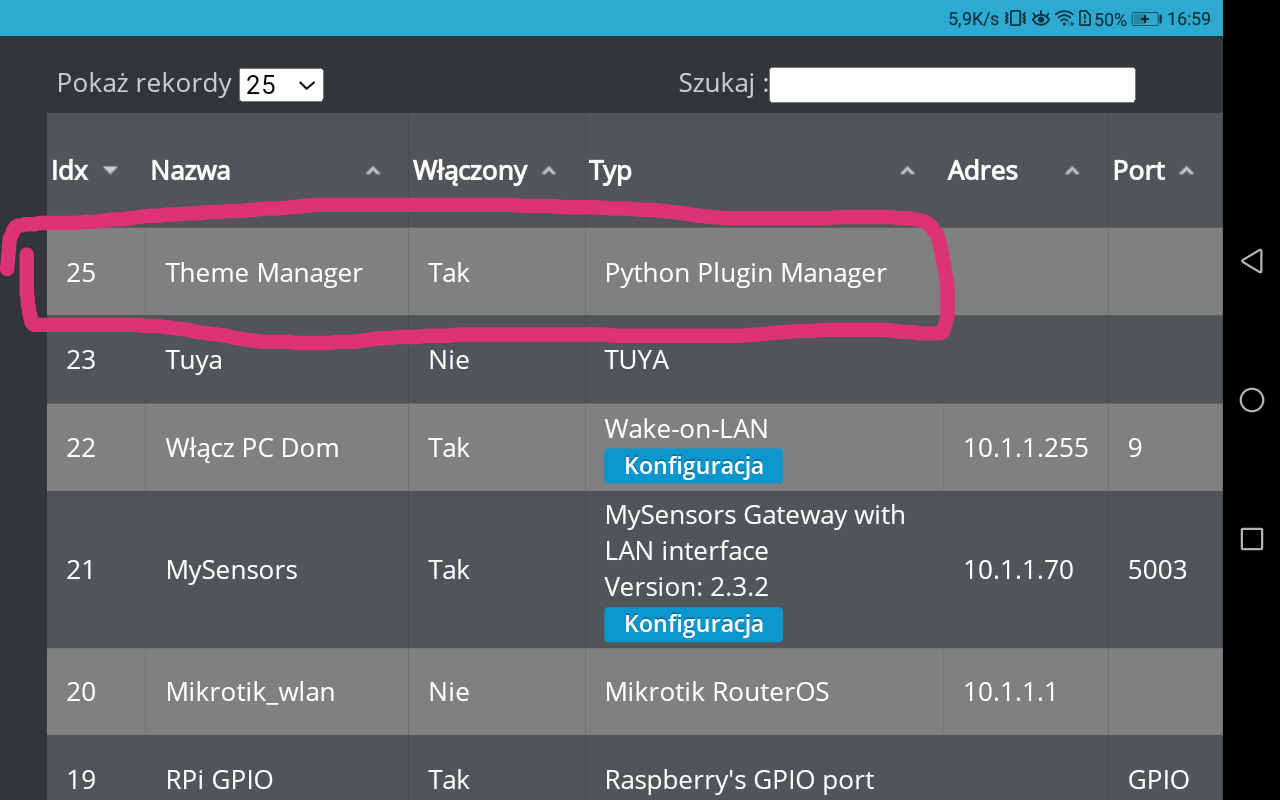Select Raspberry's GPIO port type cell
Viewport: 1280px width, 800px height.
740,780
